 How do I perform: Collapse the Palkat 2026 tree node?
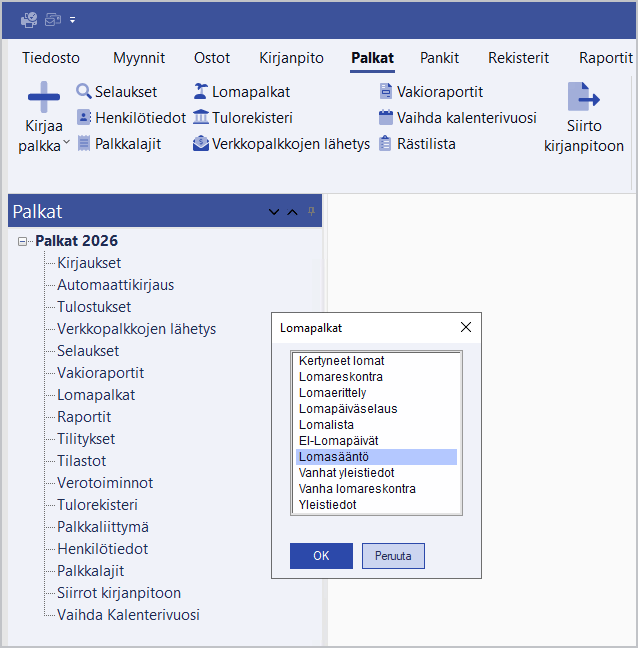coord(23,241)
